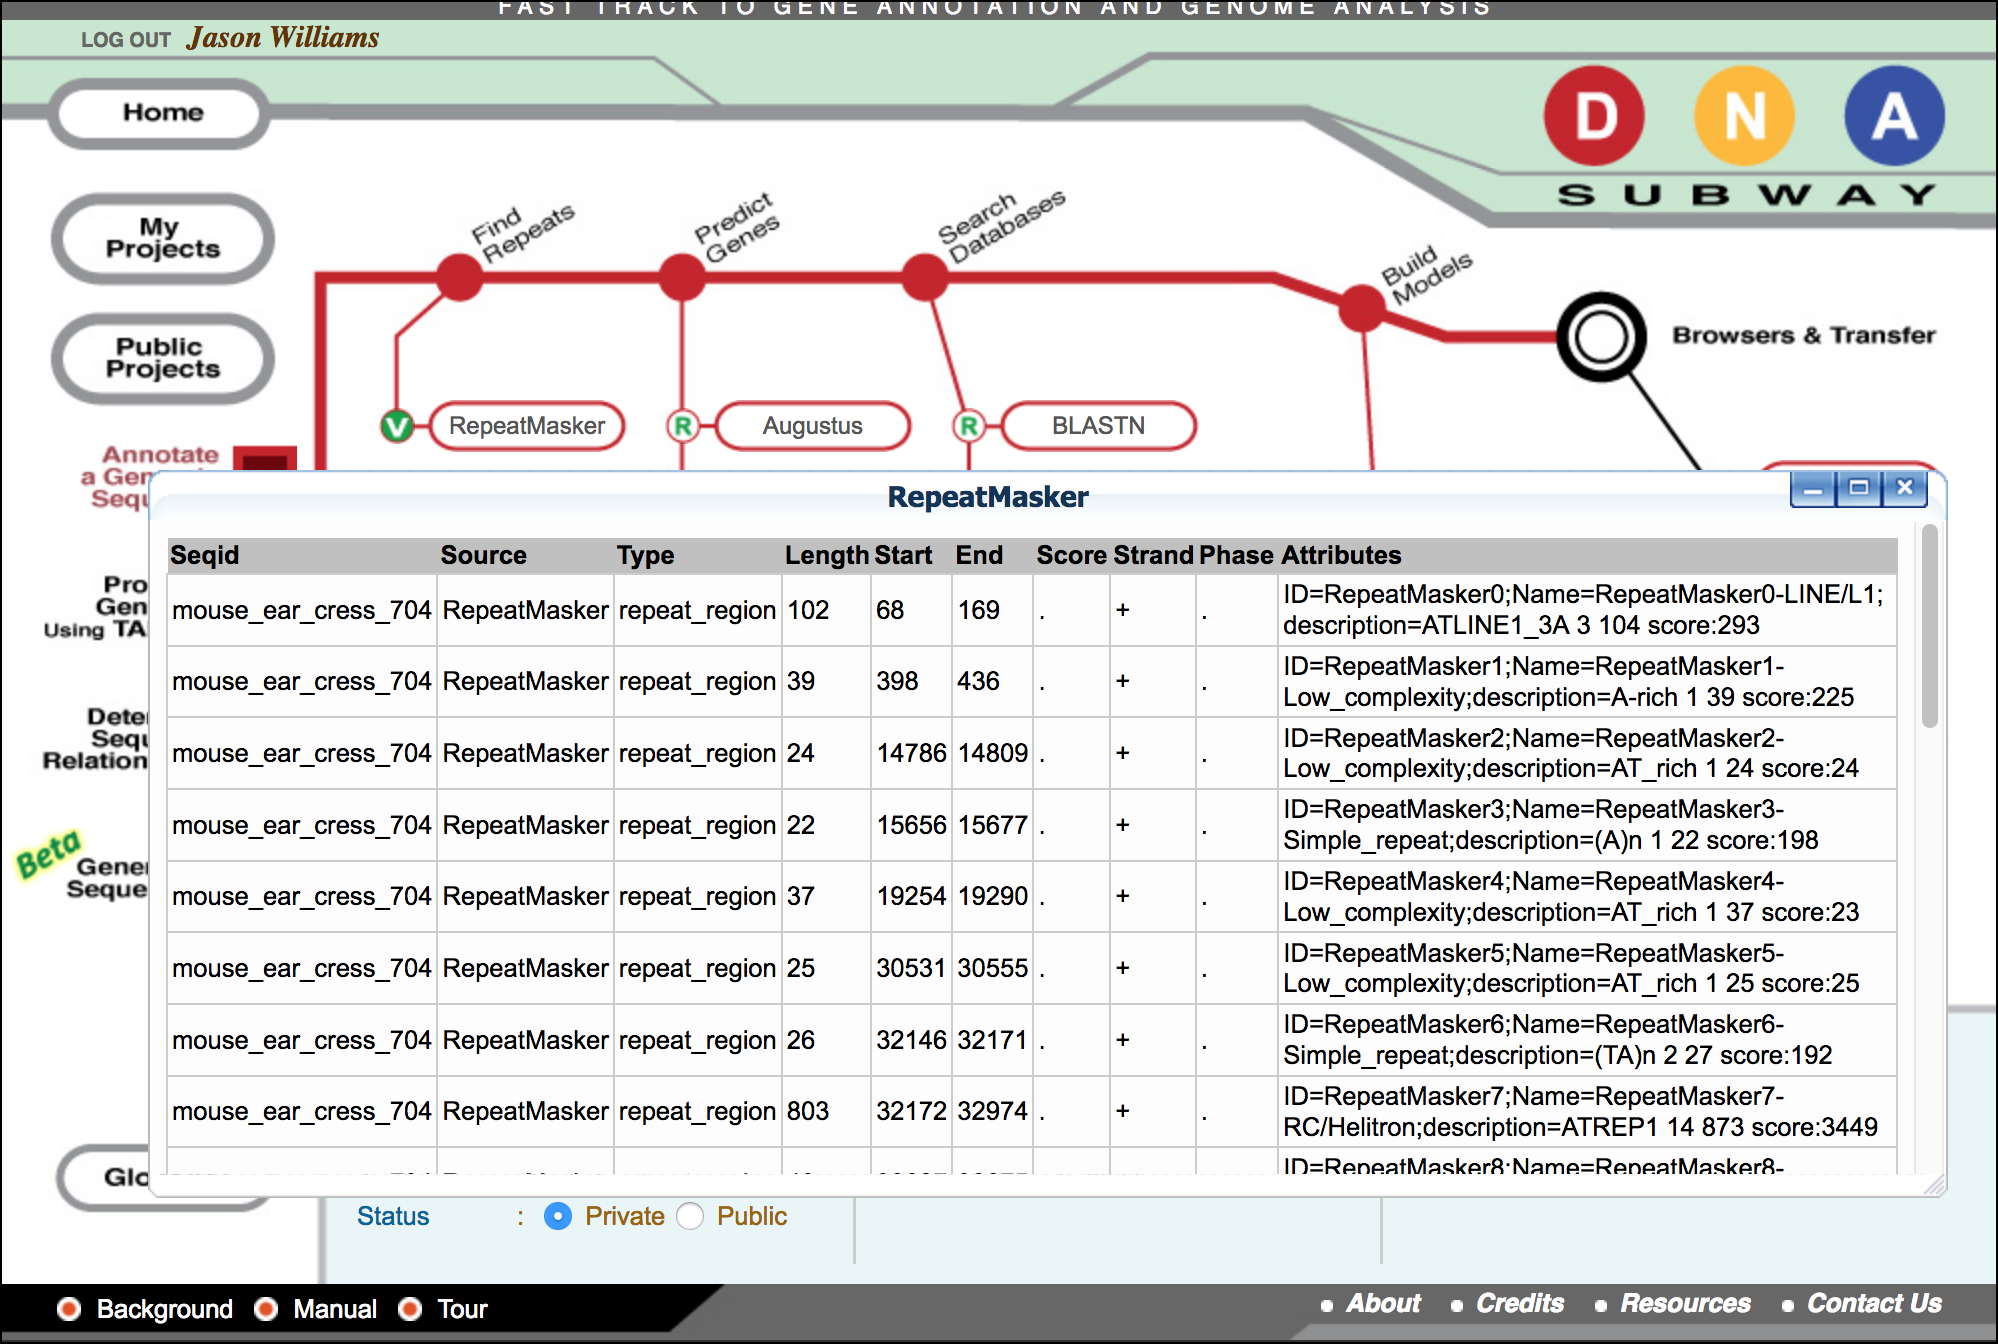Click the Search Databases station label
This screenshot has width=1998, height=1344.
1002,226
